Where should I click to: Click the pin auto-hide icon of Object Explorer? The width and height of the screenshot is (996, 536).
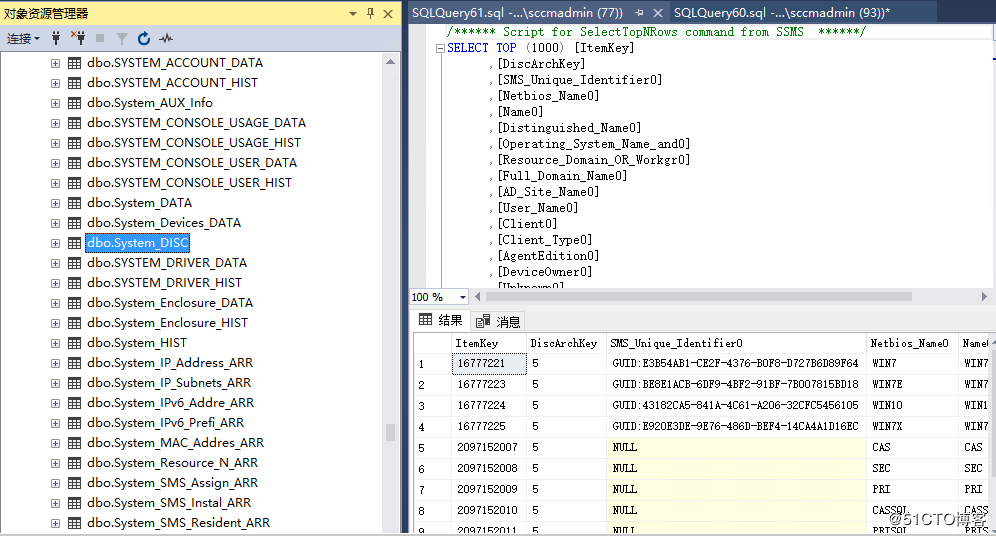[370, 13]
